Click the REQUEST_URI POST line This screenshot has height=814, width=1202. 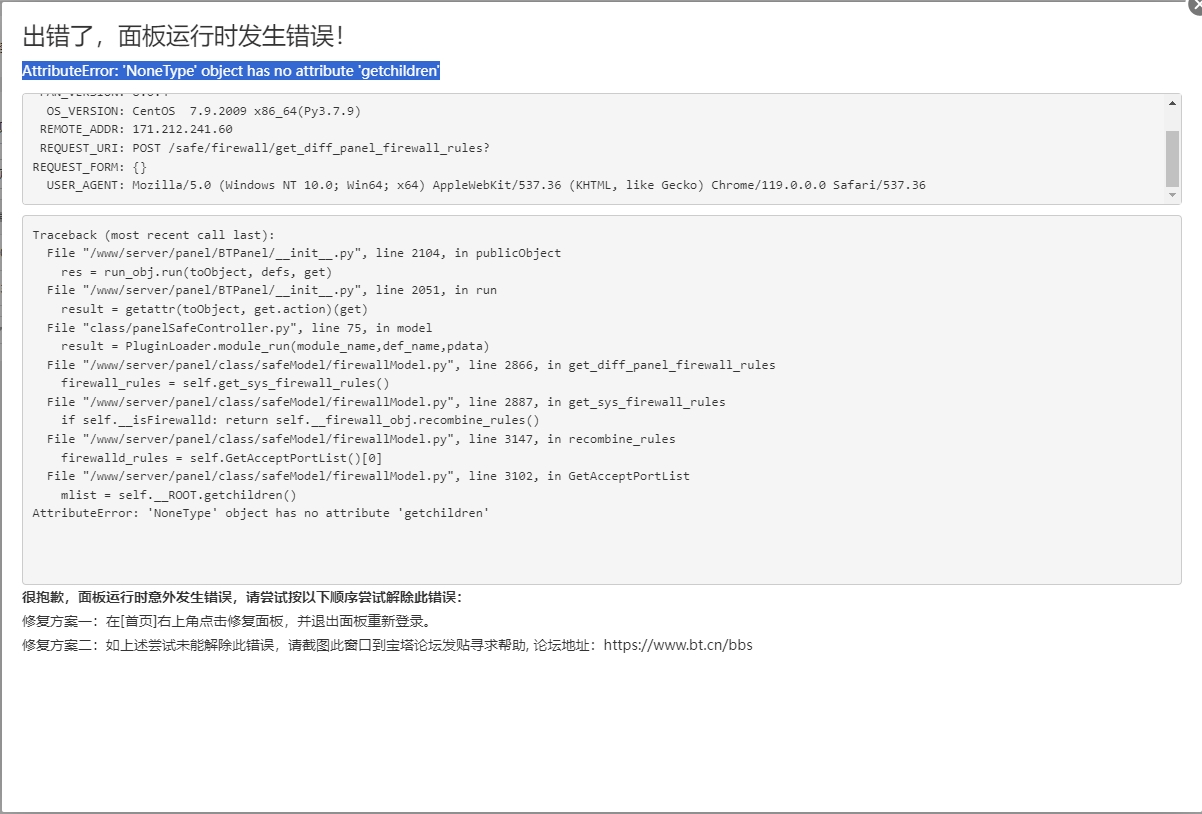[265, 148]
